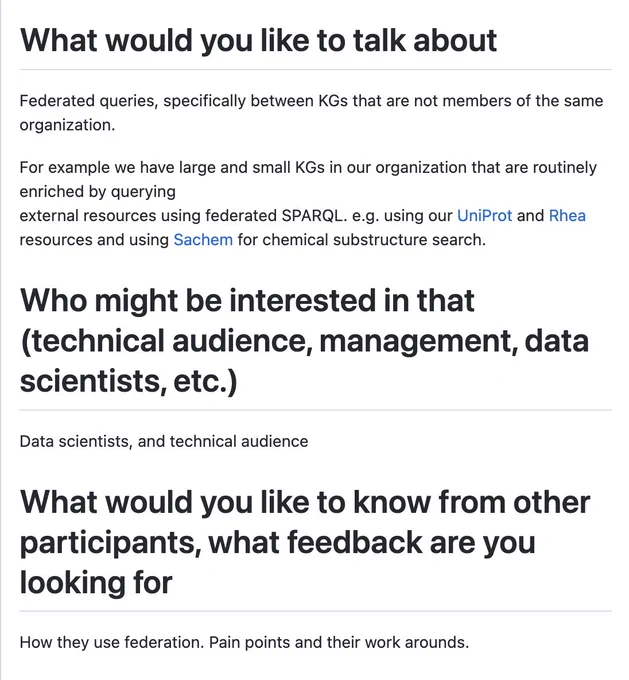Click the word "organization." ending the first paragraph
The width and height of the screenshot is (629, 680).
(67, 125)
